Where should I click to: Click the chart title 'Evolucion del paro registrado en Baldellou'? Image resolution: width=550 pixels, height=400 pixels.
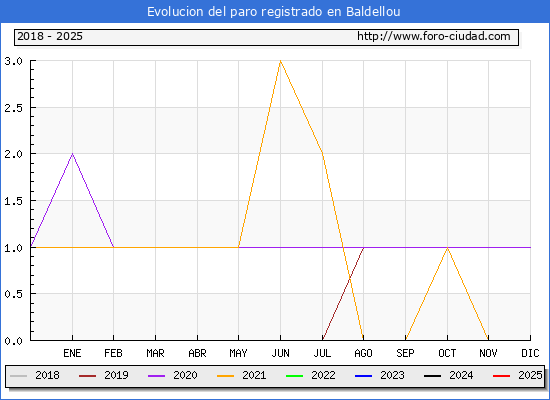coord(274,12)
